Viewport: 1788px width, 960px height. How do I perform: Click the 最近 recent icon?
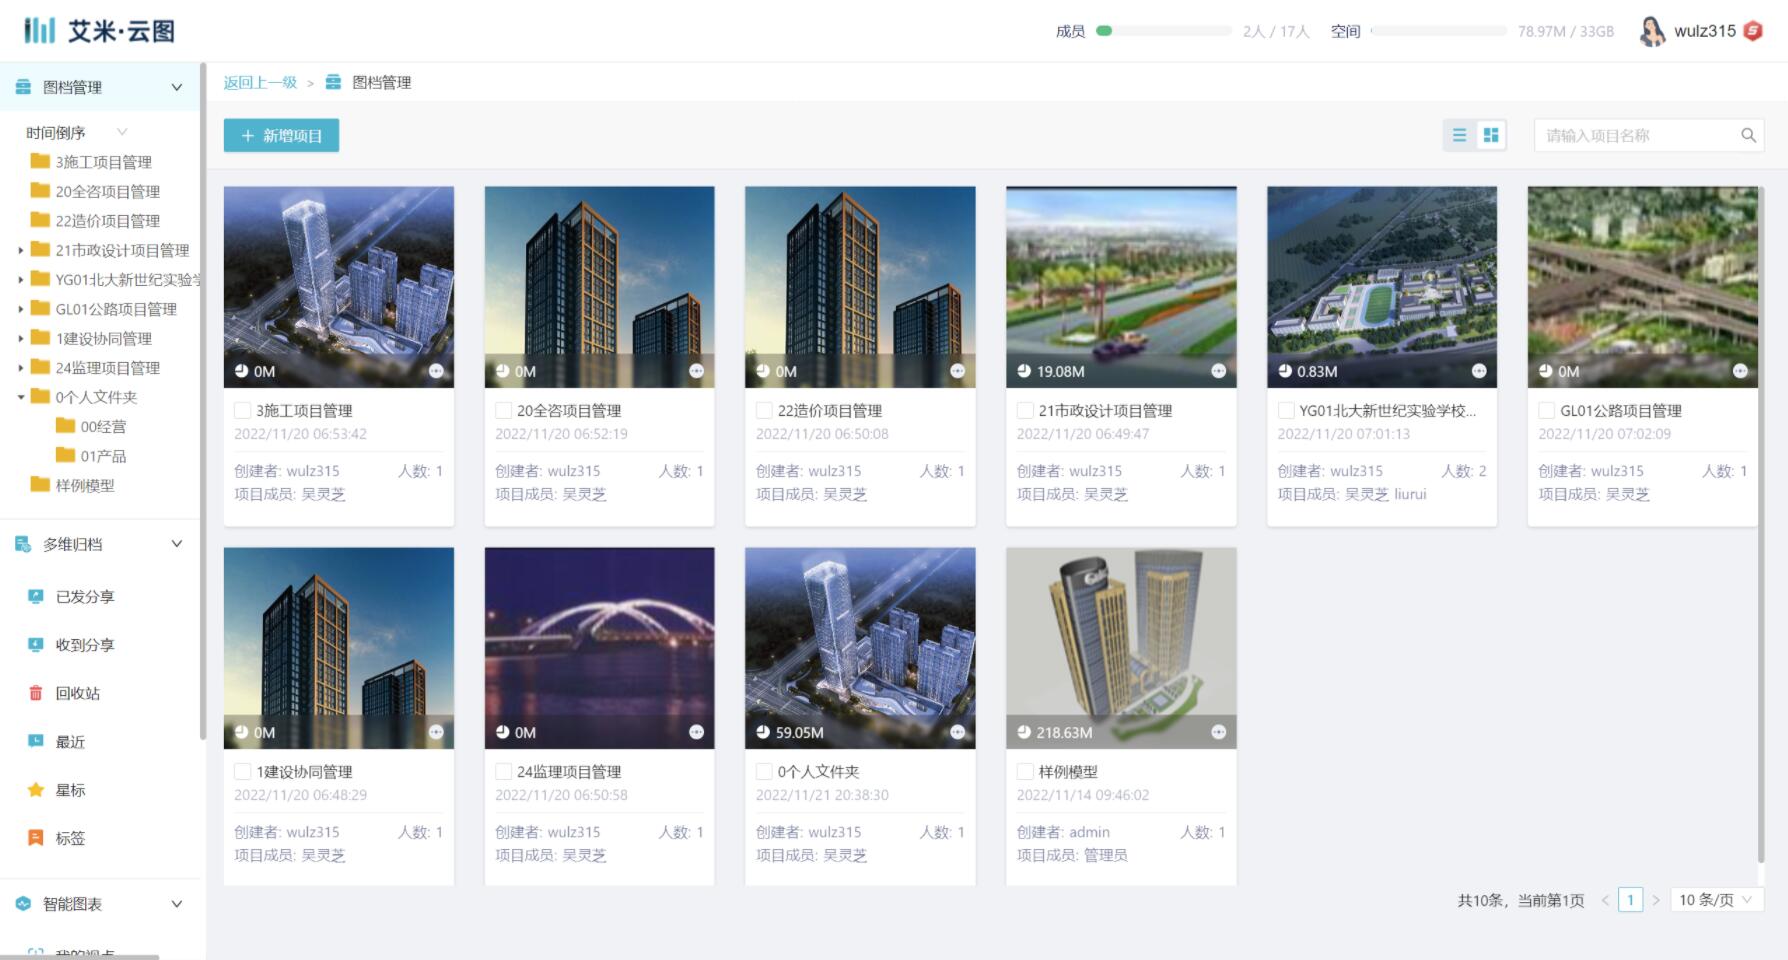[x=36, y=741]
